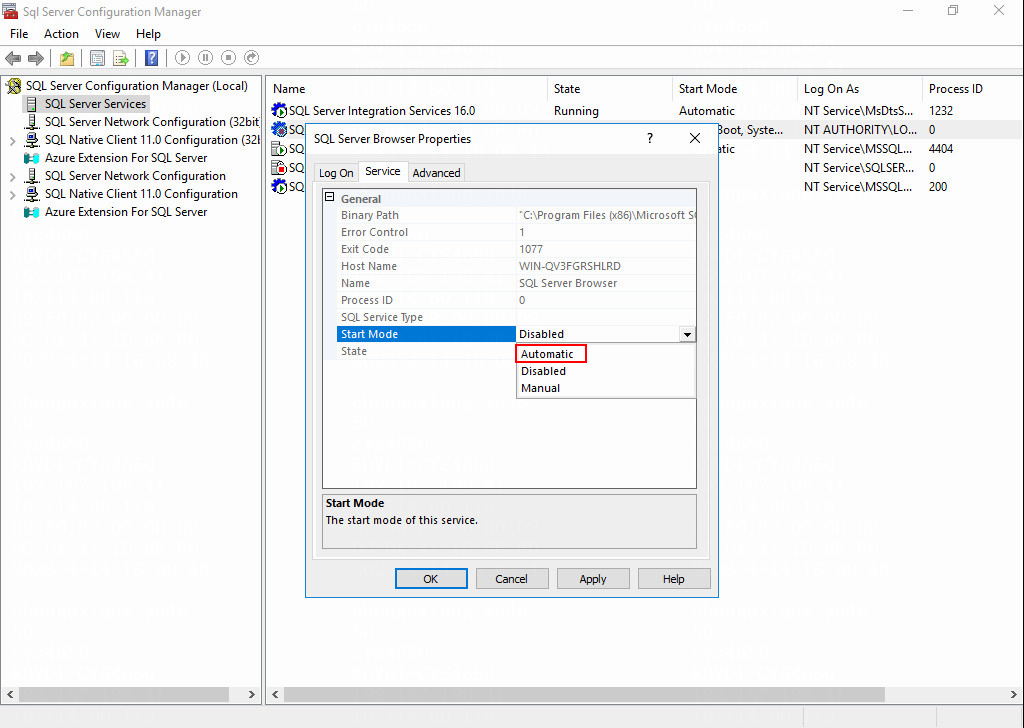Viewport: 1024px width, 728px height.
Task: Select the Host Name property row
Action: click(x=516, y=266)
